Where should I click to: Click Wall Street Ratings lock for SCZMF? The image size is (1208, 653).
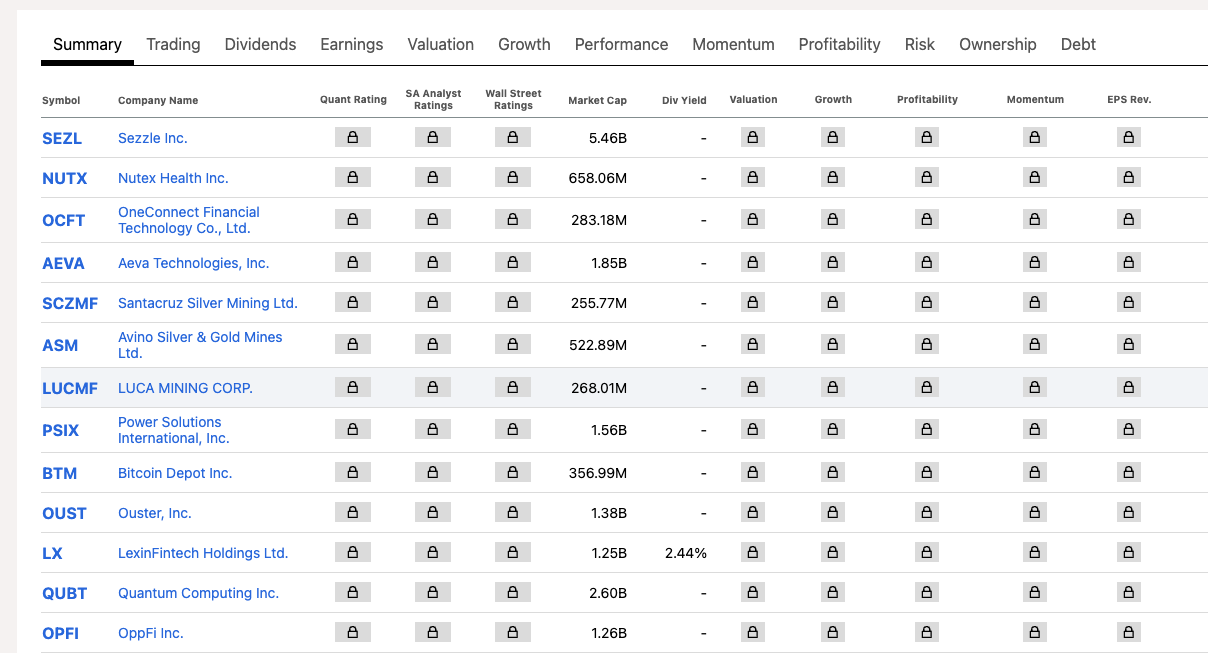point(513,303)
